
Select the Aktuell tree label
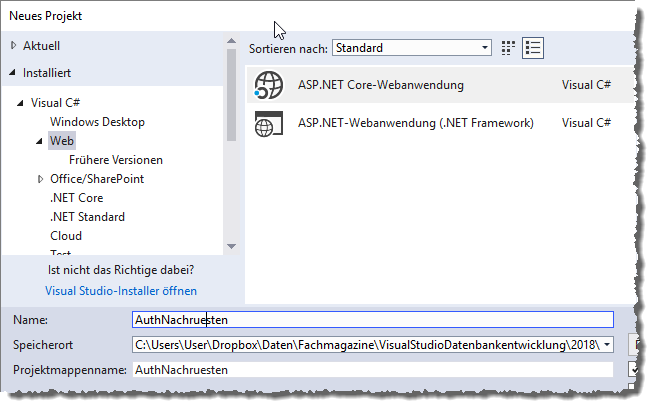[x=41, y=46]
